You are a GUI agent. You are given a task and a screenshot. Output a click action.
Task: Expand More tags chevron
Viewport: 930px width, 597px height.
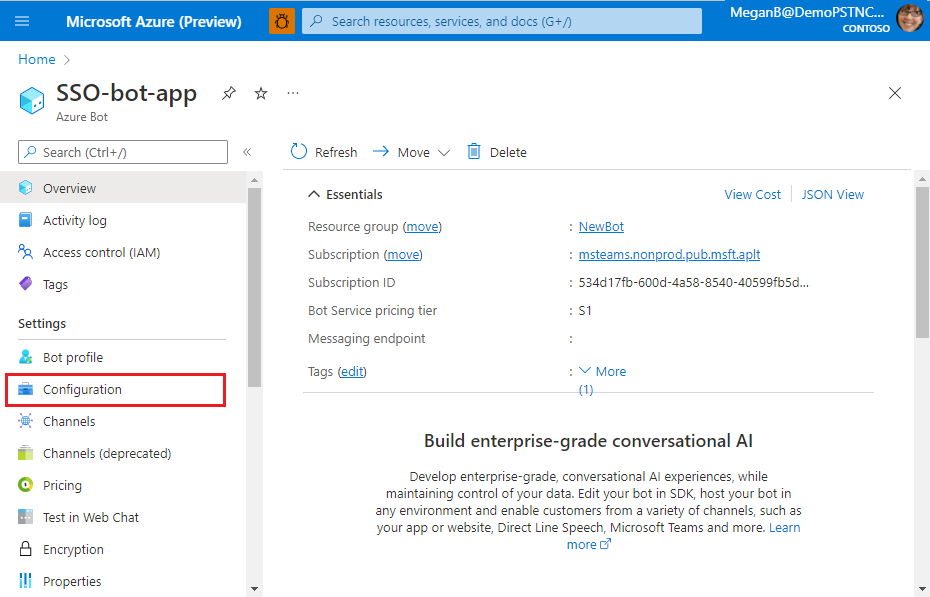click(585, 371)
